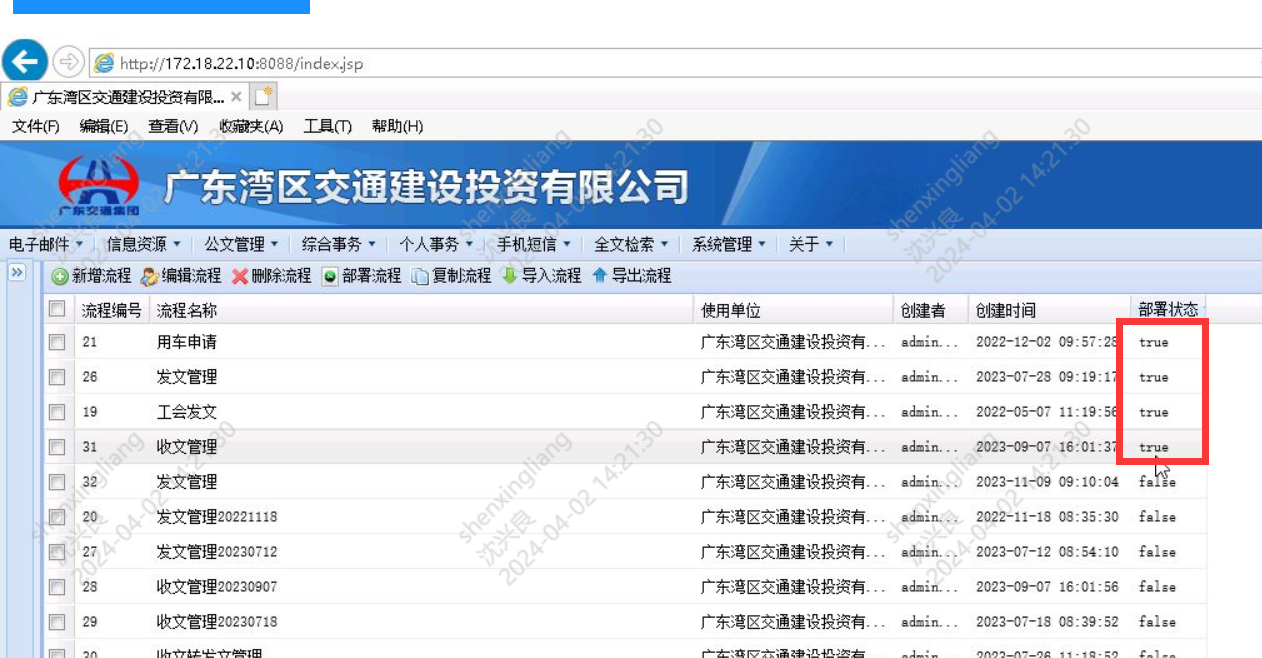This screenshot has height=658, width=1262.
Task: Select the 发文管理20221118 process name cell
Action: (x=217, y=517)
